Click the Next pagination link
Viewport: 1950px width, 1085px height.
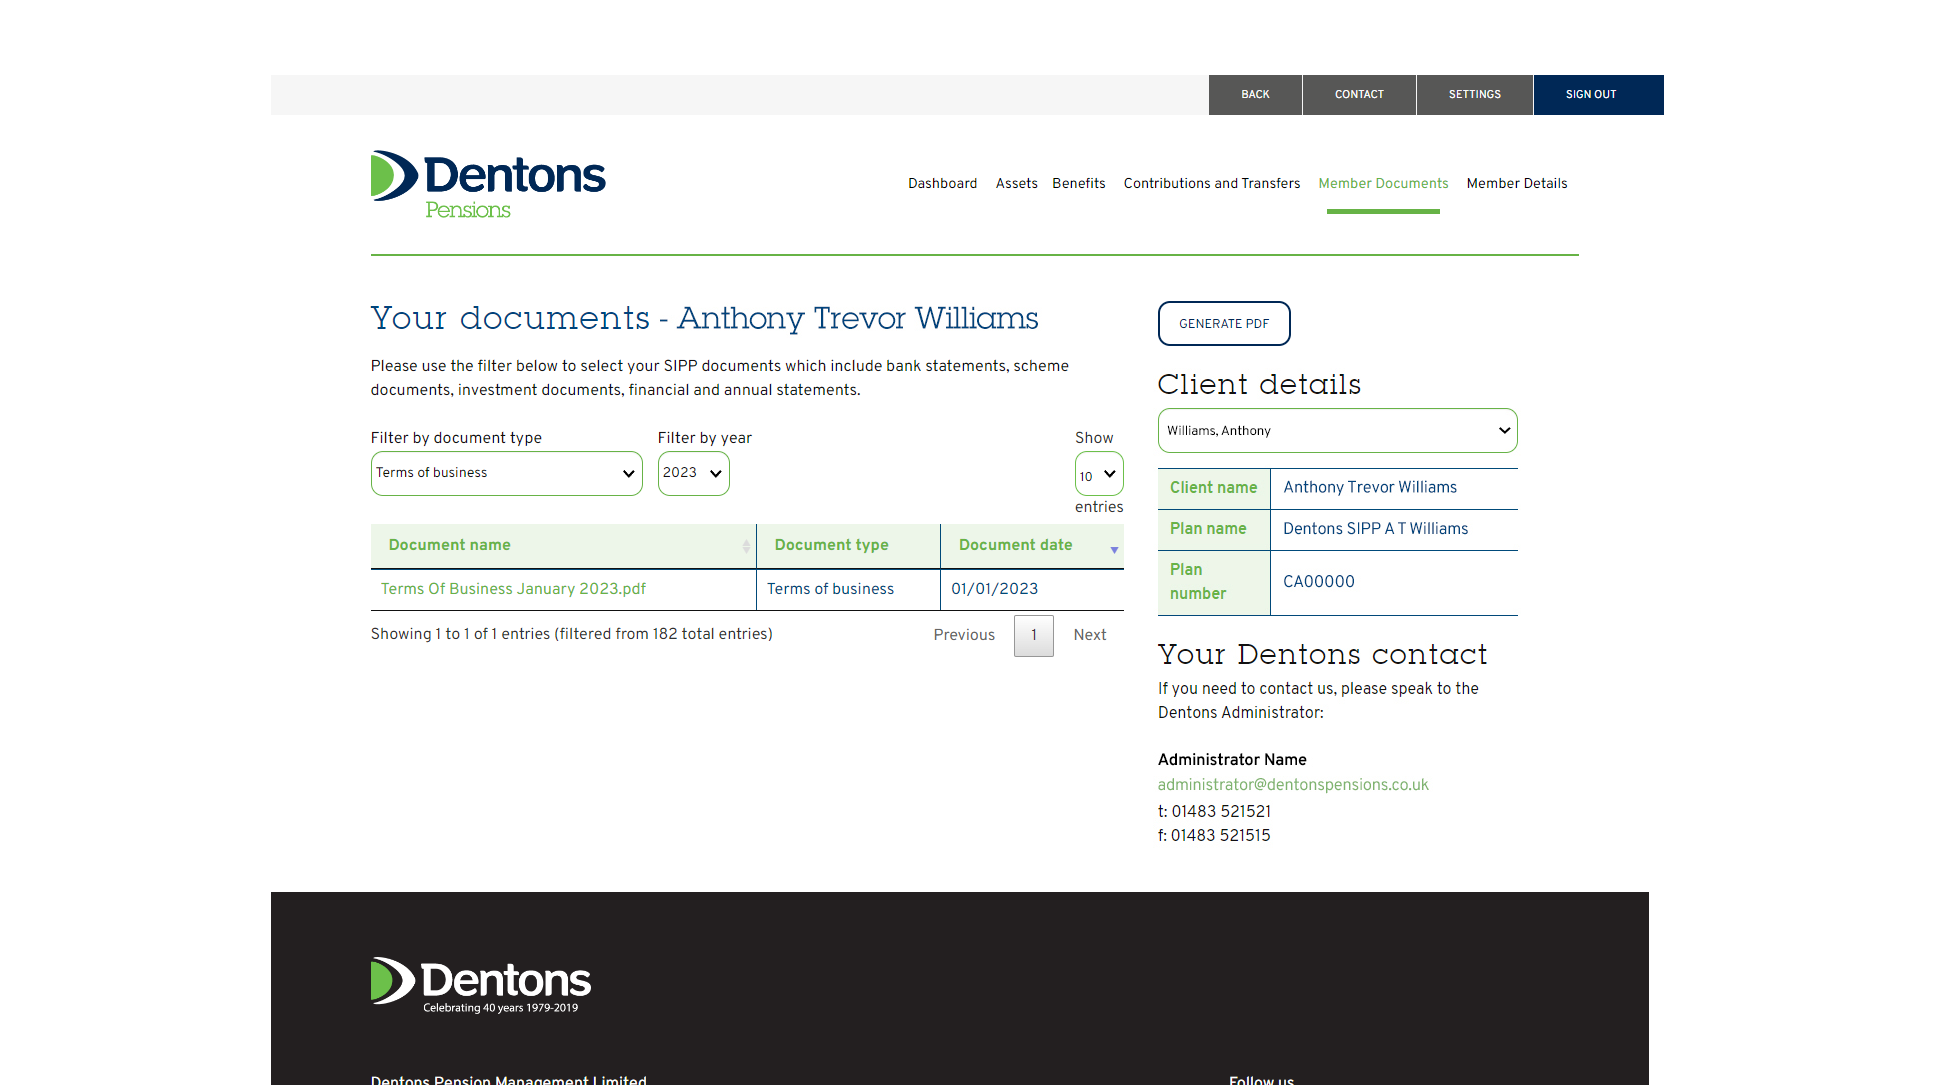coord(1090,635)
